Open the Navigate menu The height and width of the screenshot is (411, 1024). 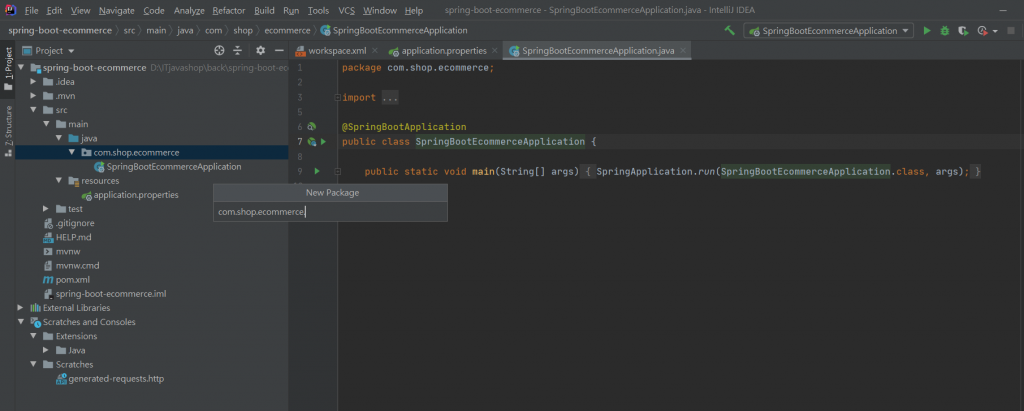[117, 10]
